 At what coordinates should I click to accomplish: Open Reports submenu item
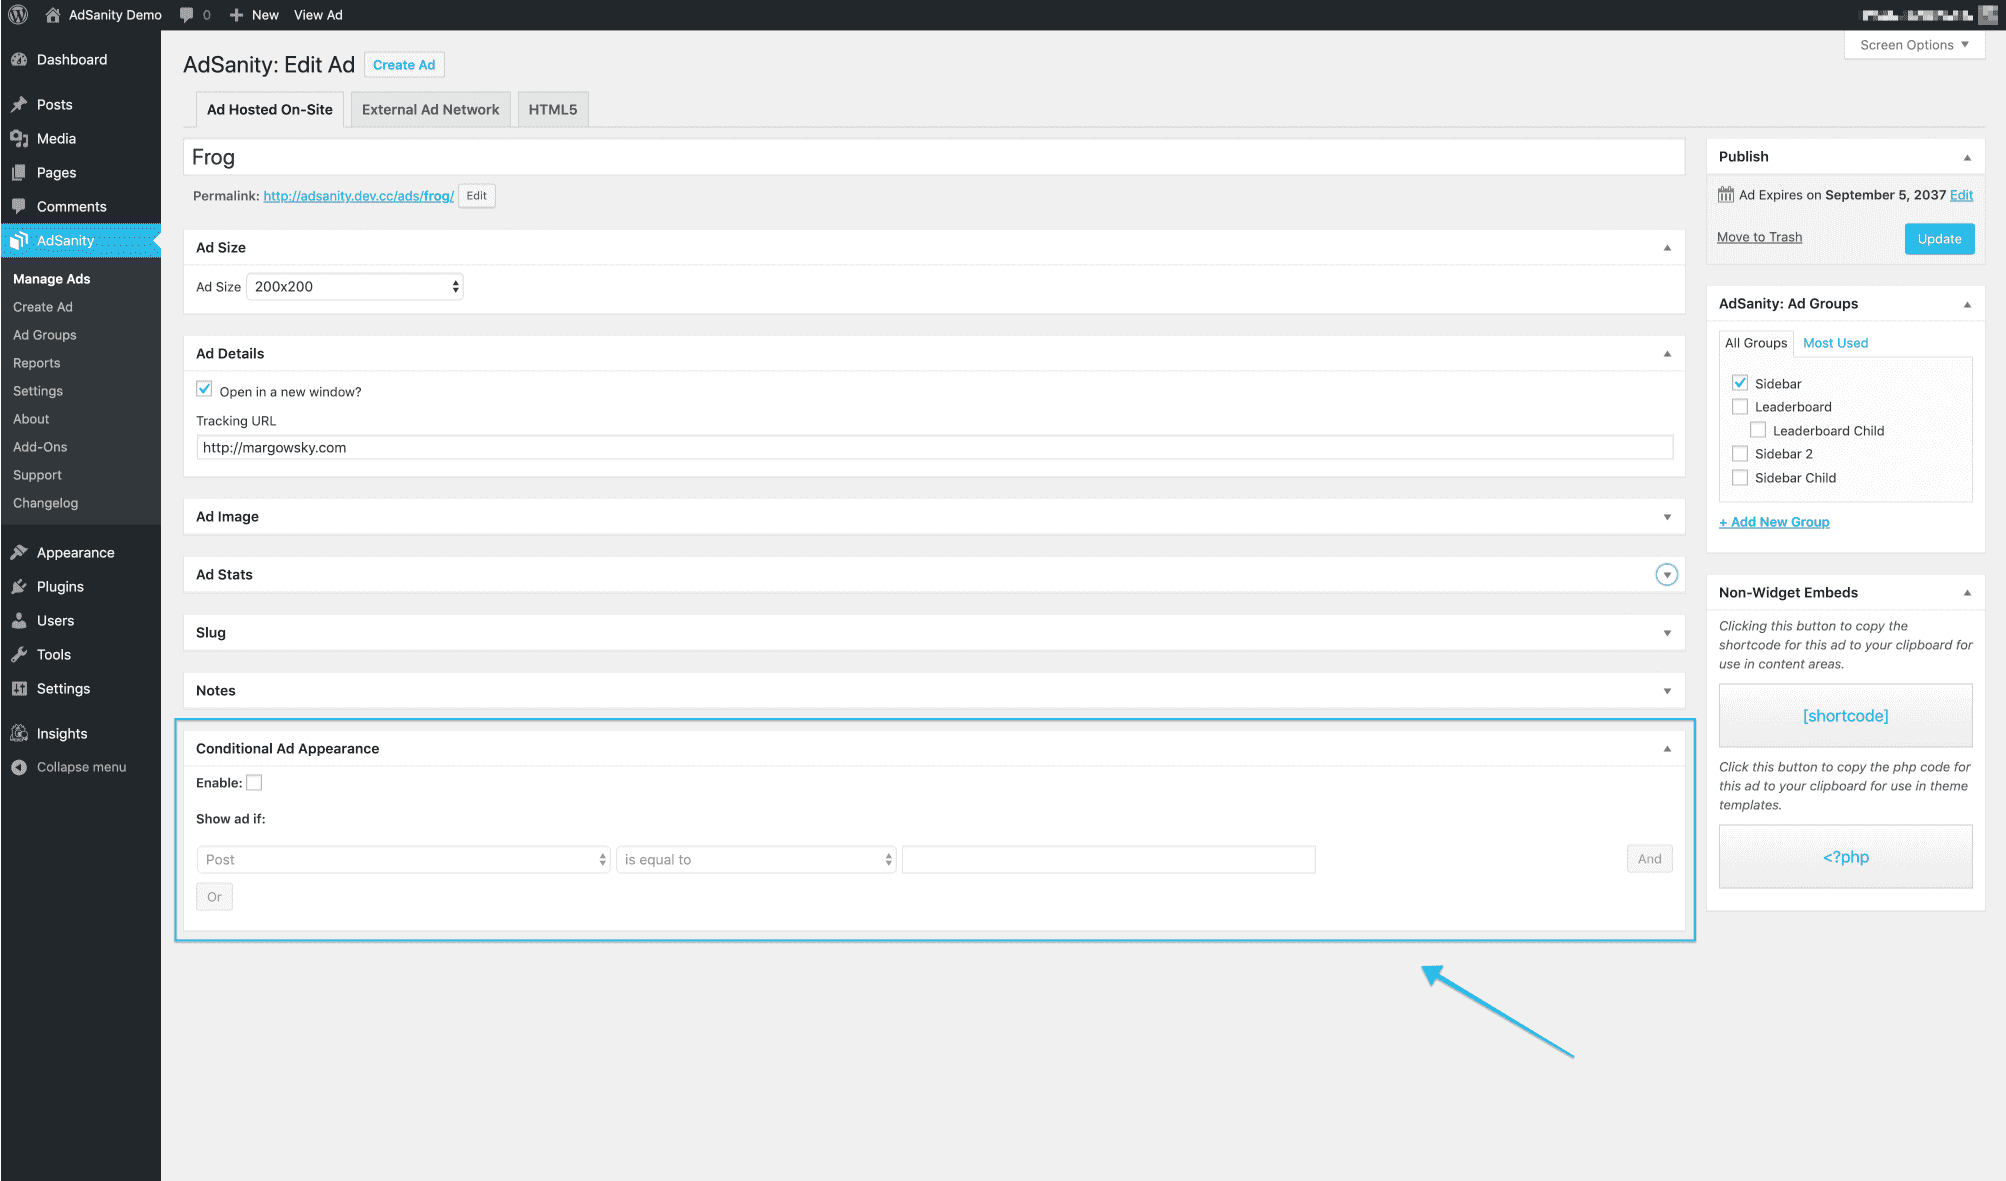[x=37, y=363]
